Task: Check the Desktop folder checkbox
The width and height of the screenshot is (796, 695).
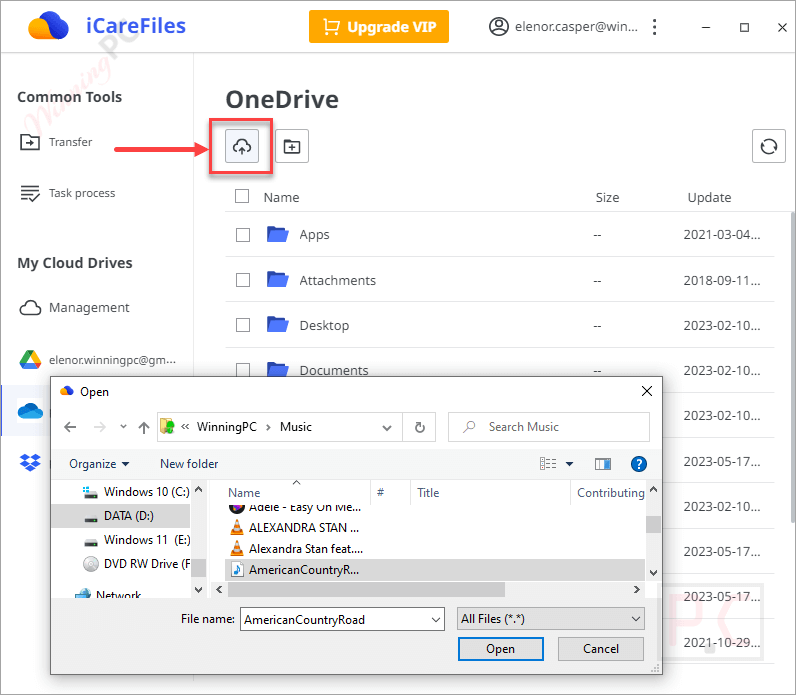Action: (243, 325)
